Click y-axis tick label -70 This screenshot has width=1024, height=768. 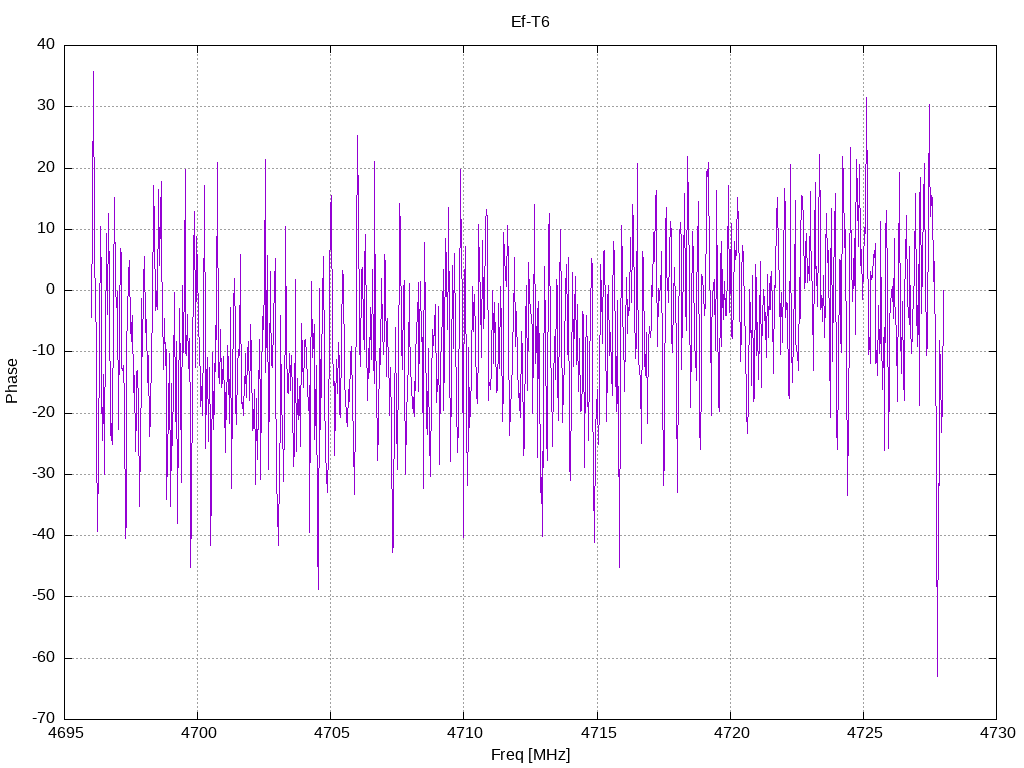44,718
